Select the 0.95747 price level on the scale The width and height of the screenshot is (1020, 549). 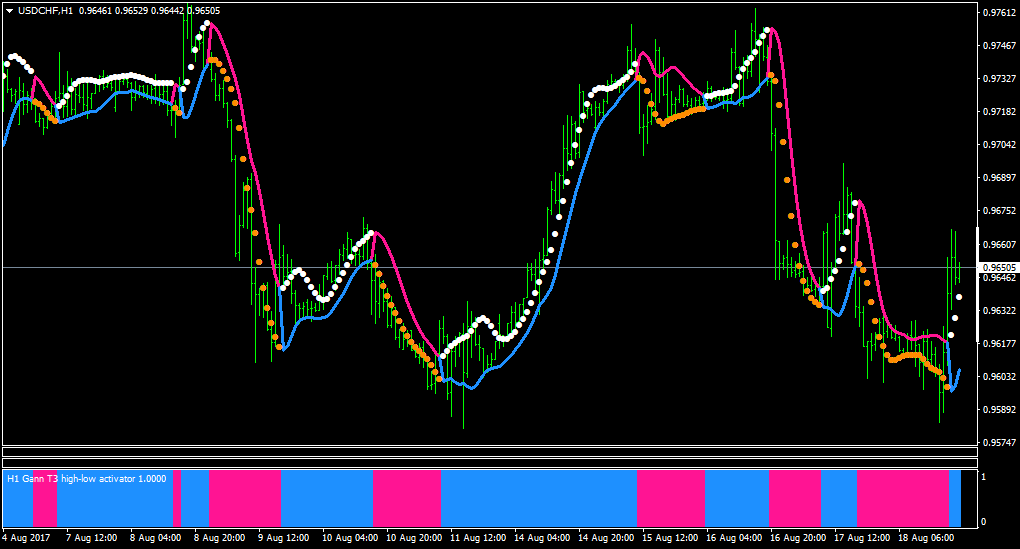[x=1000, y=443]
